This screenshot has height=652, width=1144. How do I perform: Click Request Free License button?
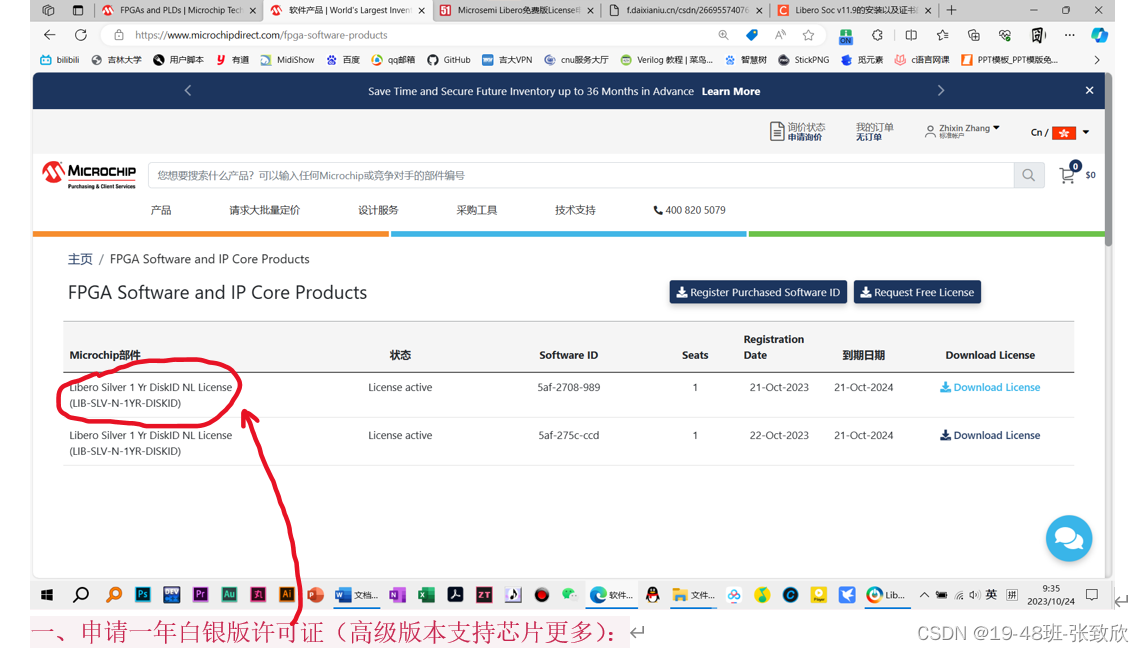tap(917, 292)
